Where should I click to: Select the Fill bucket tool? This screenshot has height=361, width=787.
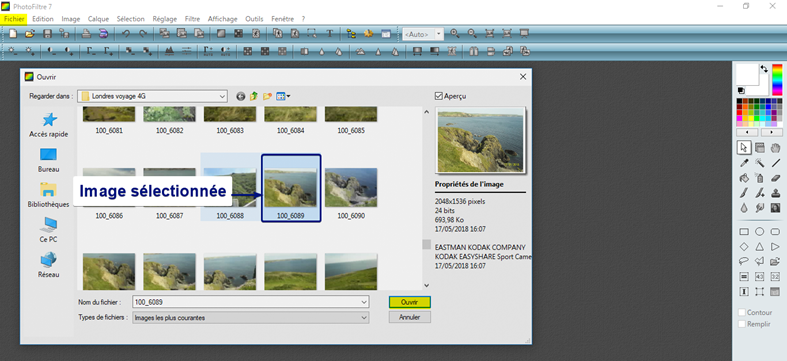pos(744,178)
